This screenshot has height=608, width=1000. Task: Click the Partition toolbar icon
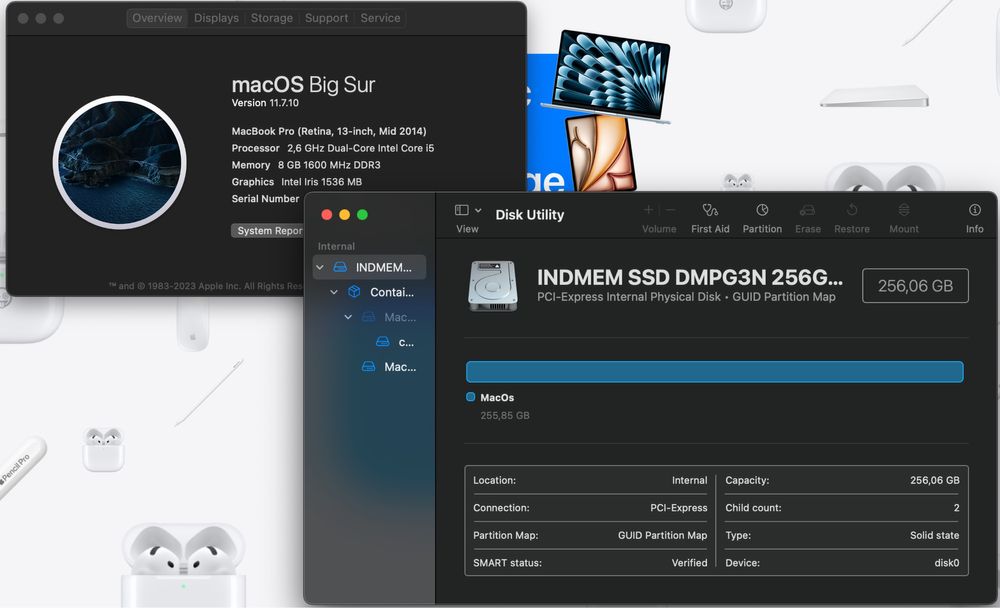(x=762, y=210)
